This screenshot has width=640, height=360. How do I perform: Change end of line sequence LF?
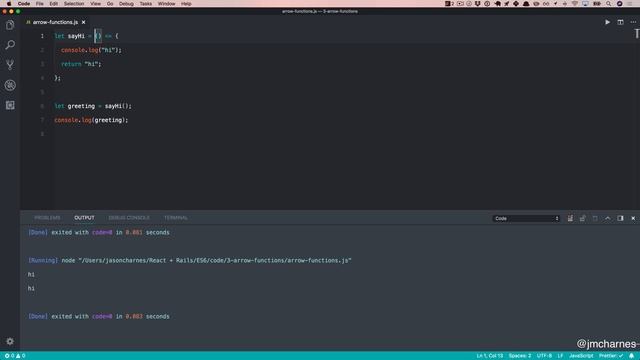click(560, 356)
